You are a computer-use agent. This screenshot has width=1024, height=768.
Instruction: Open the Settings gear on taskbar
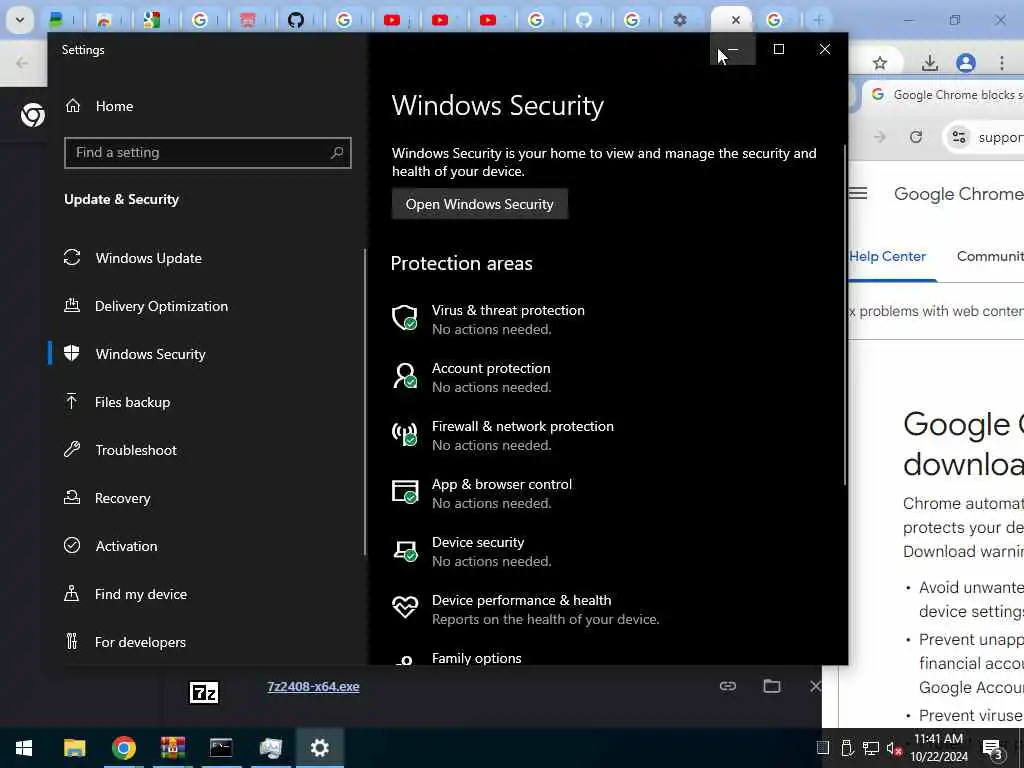(x=319, y=748)
